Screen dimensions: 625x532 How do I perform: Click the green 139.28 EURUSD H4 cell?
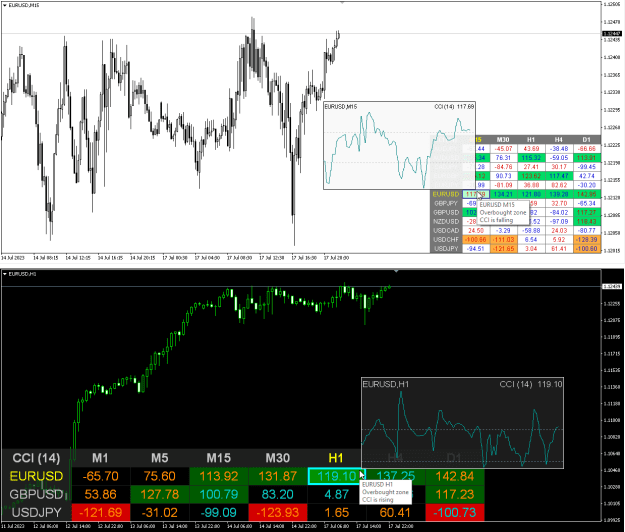tap(559, 194)
